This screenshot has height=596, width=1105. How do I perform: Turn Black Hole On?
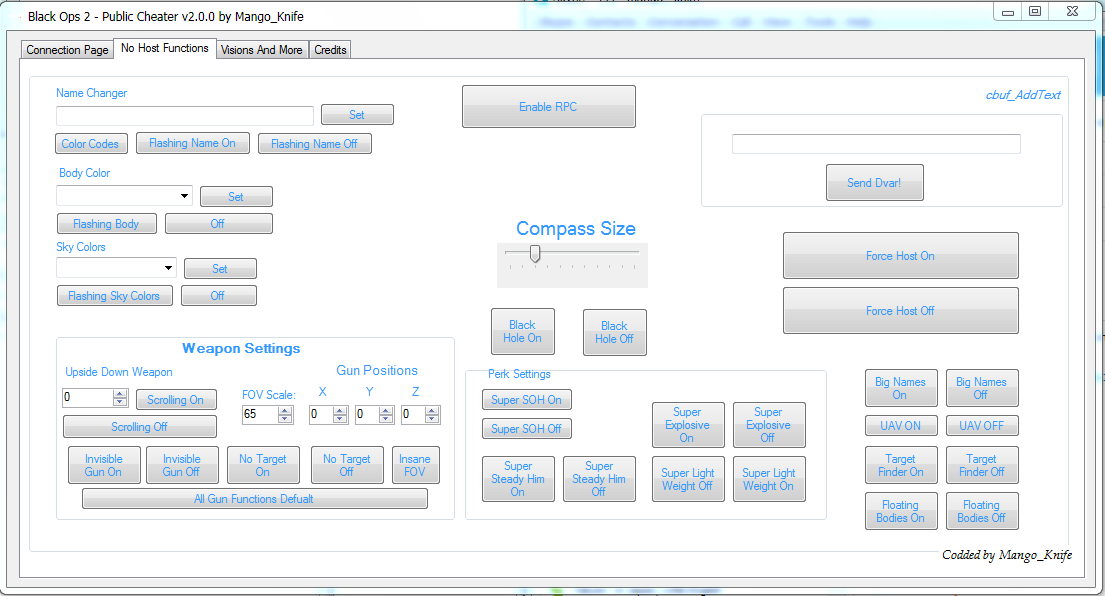[x=523, y=331]
